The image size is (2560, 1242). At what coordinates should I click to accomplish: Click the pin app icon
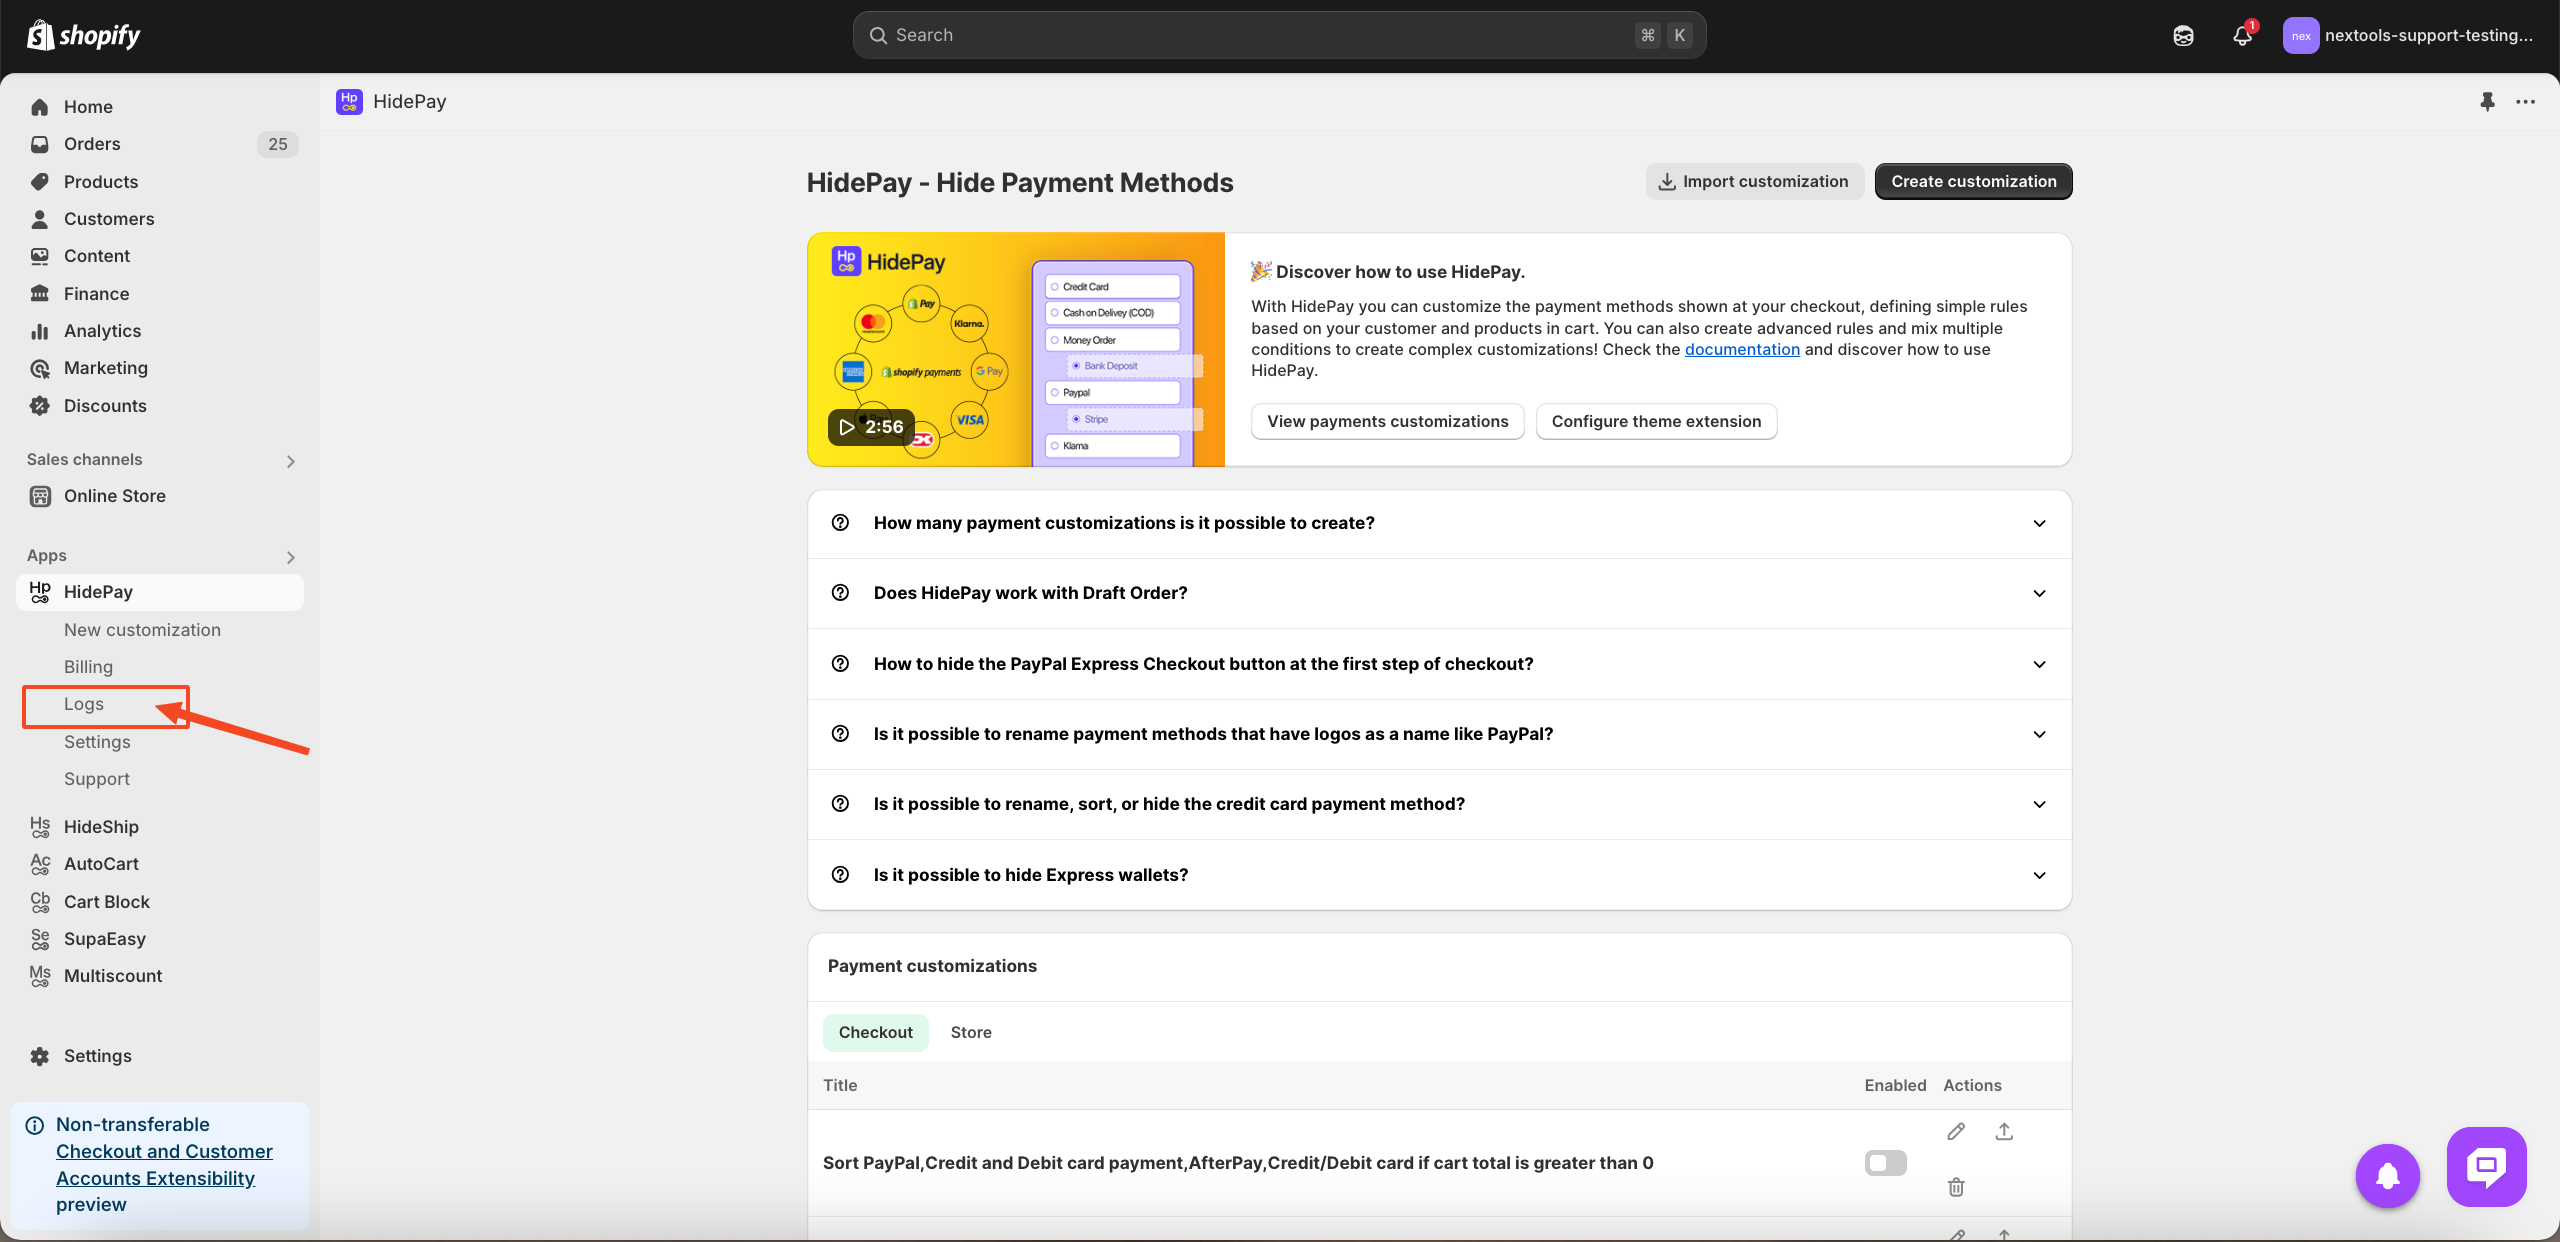[2487, 101]
